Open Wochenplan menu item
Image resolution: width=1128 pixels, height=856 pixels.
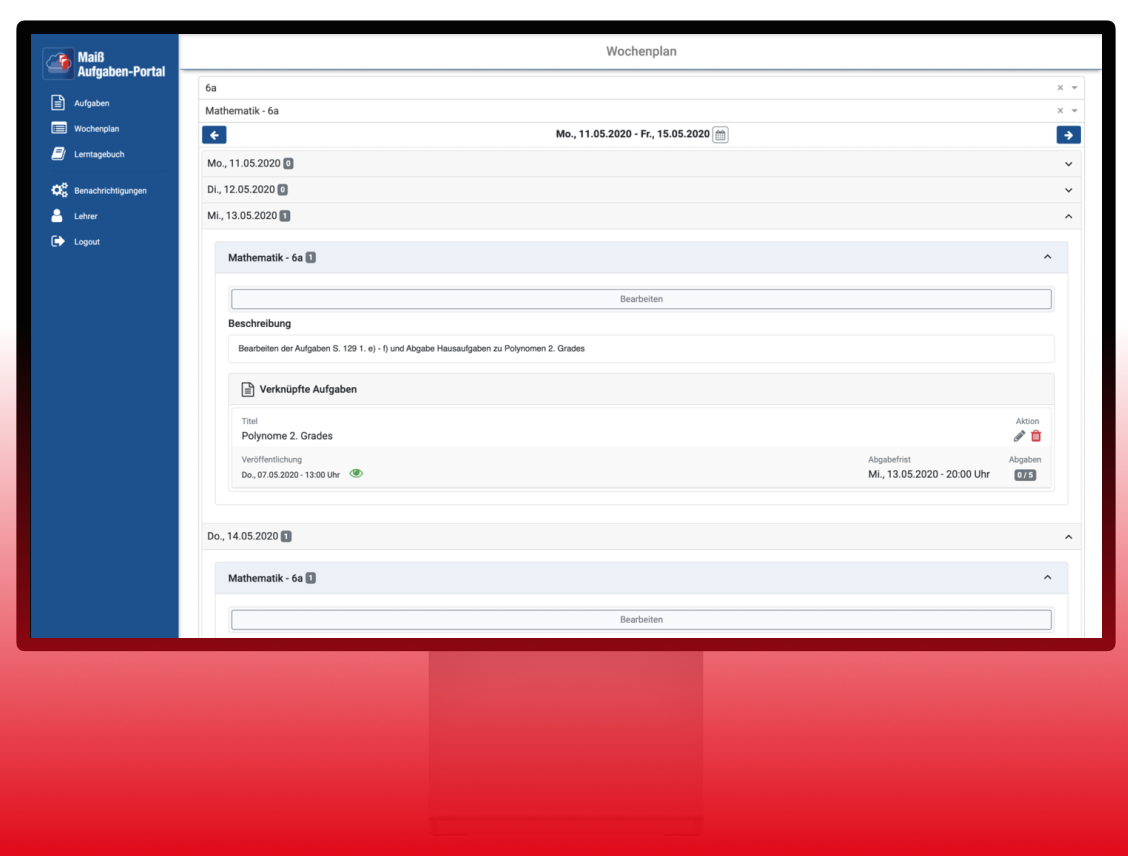coord(96,129)
